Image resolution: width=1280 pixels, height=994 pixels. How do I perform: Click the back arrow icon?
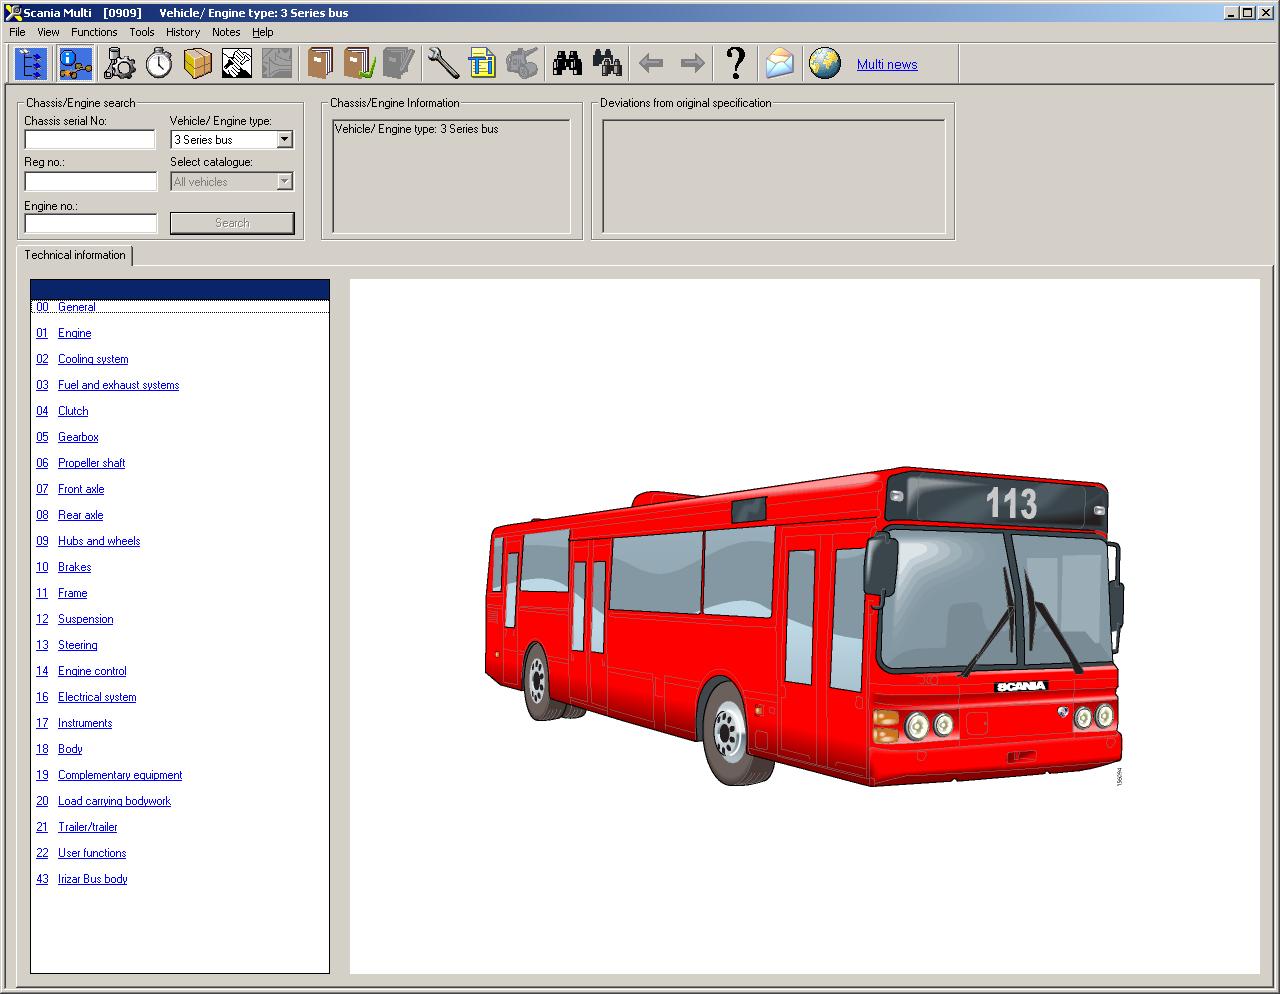point(651,64)
